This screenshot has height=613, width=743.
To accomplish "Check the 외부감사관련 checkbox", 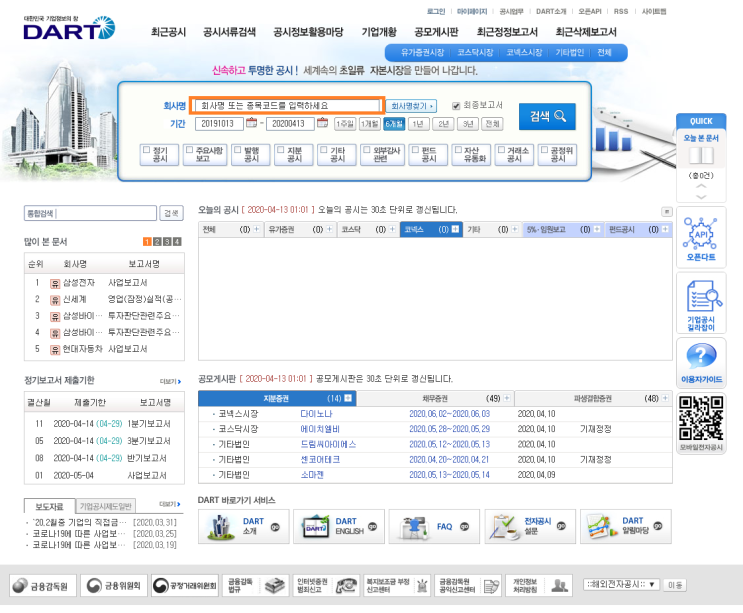I will [x=367, y=150].
